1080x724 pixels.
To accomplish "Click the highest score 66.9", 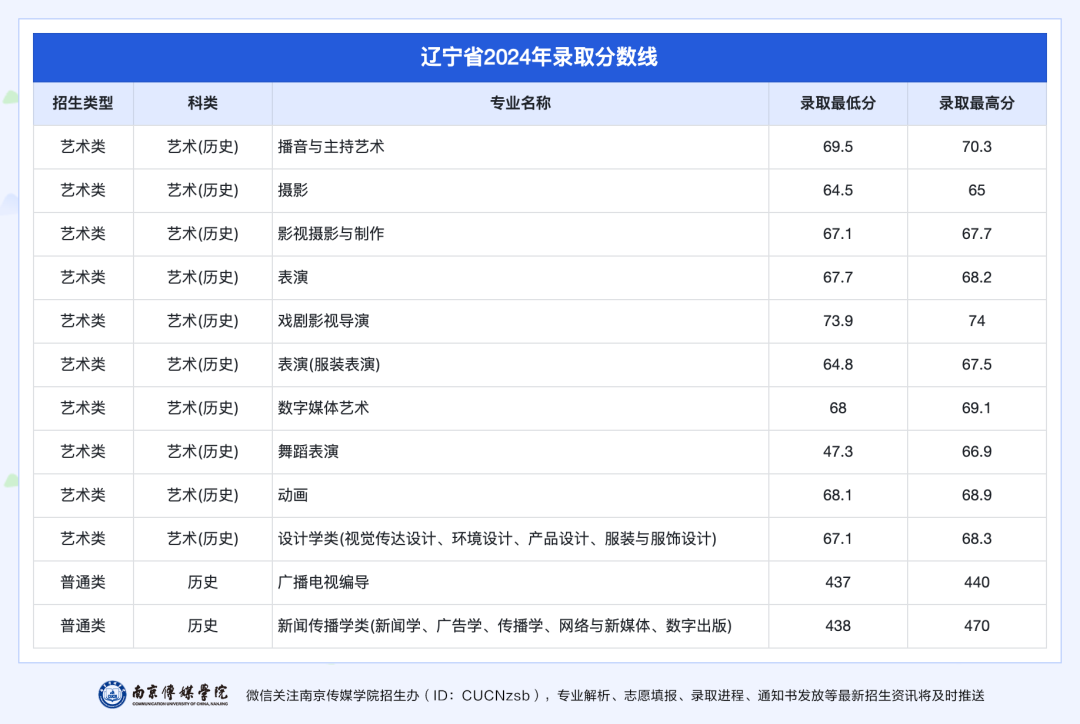I will coord(977,451).
